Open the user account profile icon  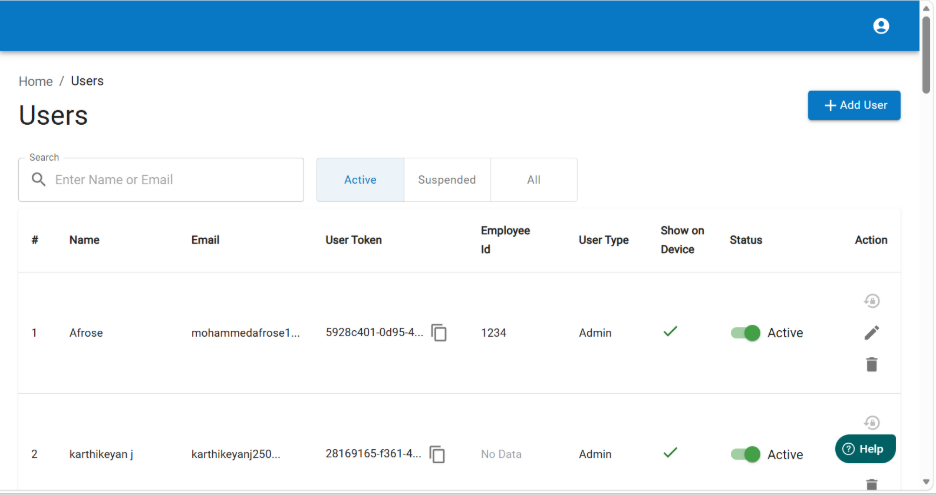click(x=880, y=26)
